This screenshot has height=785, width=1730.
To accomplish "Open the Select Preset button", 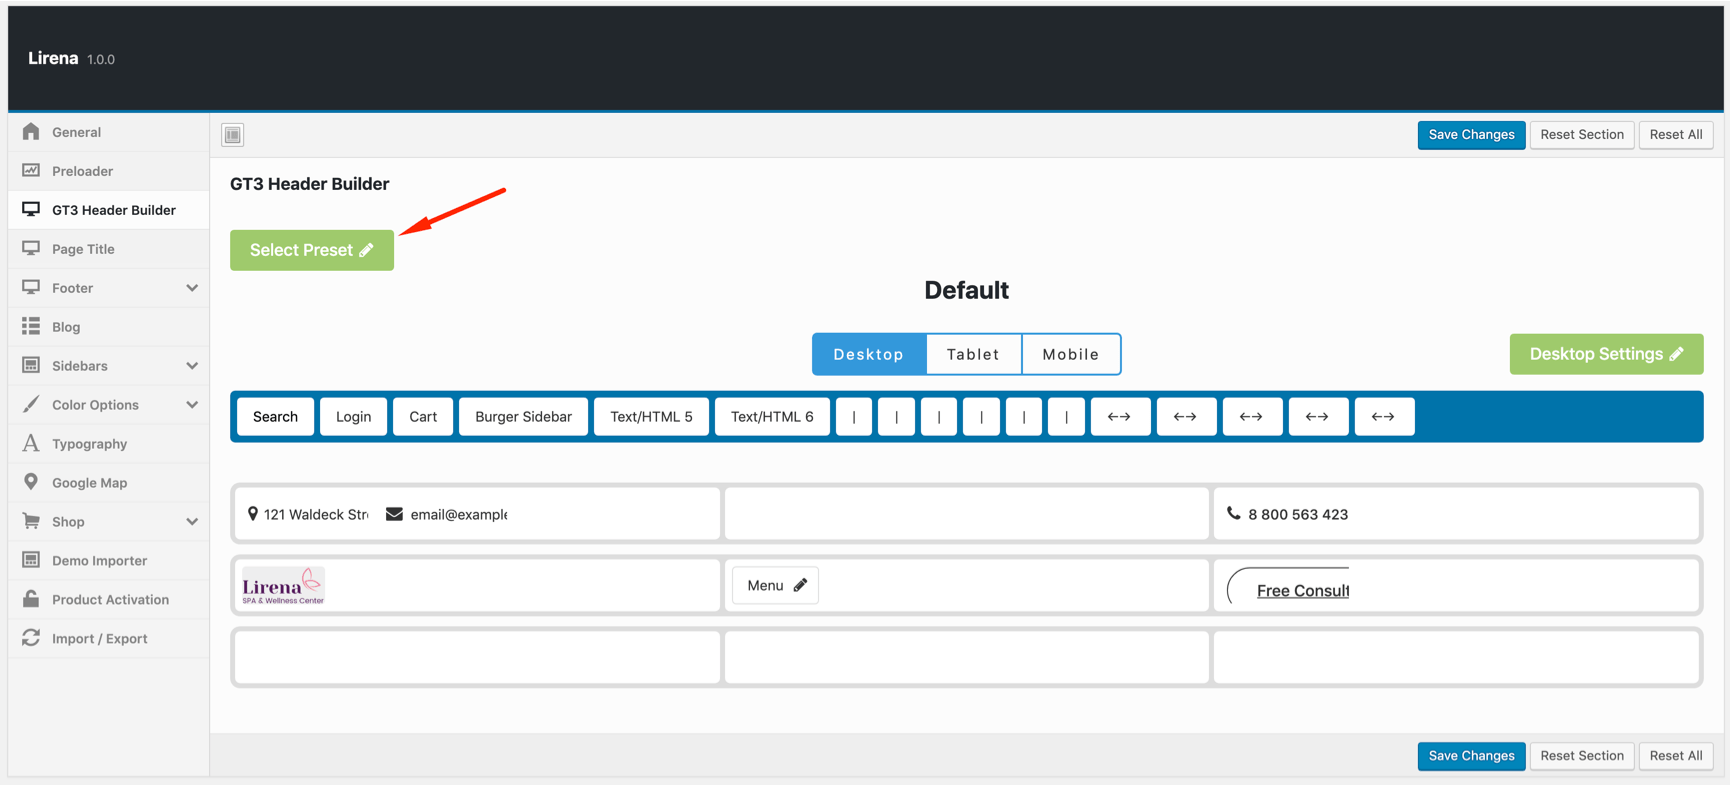I will pos(312,250).
